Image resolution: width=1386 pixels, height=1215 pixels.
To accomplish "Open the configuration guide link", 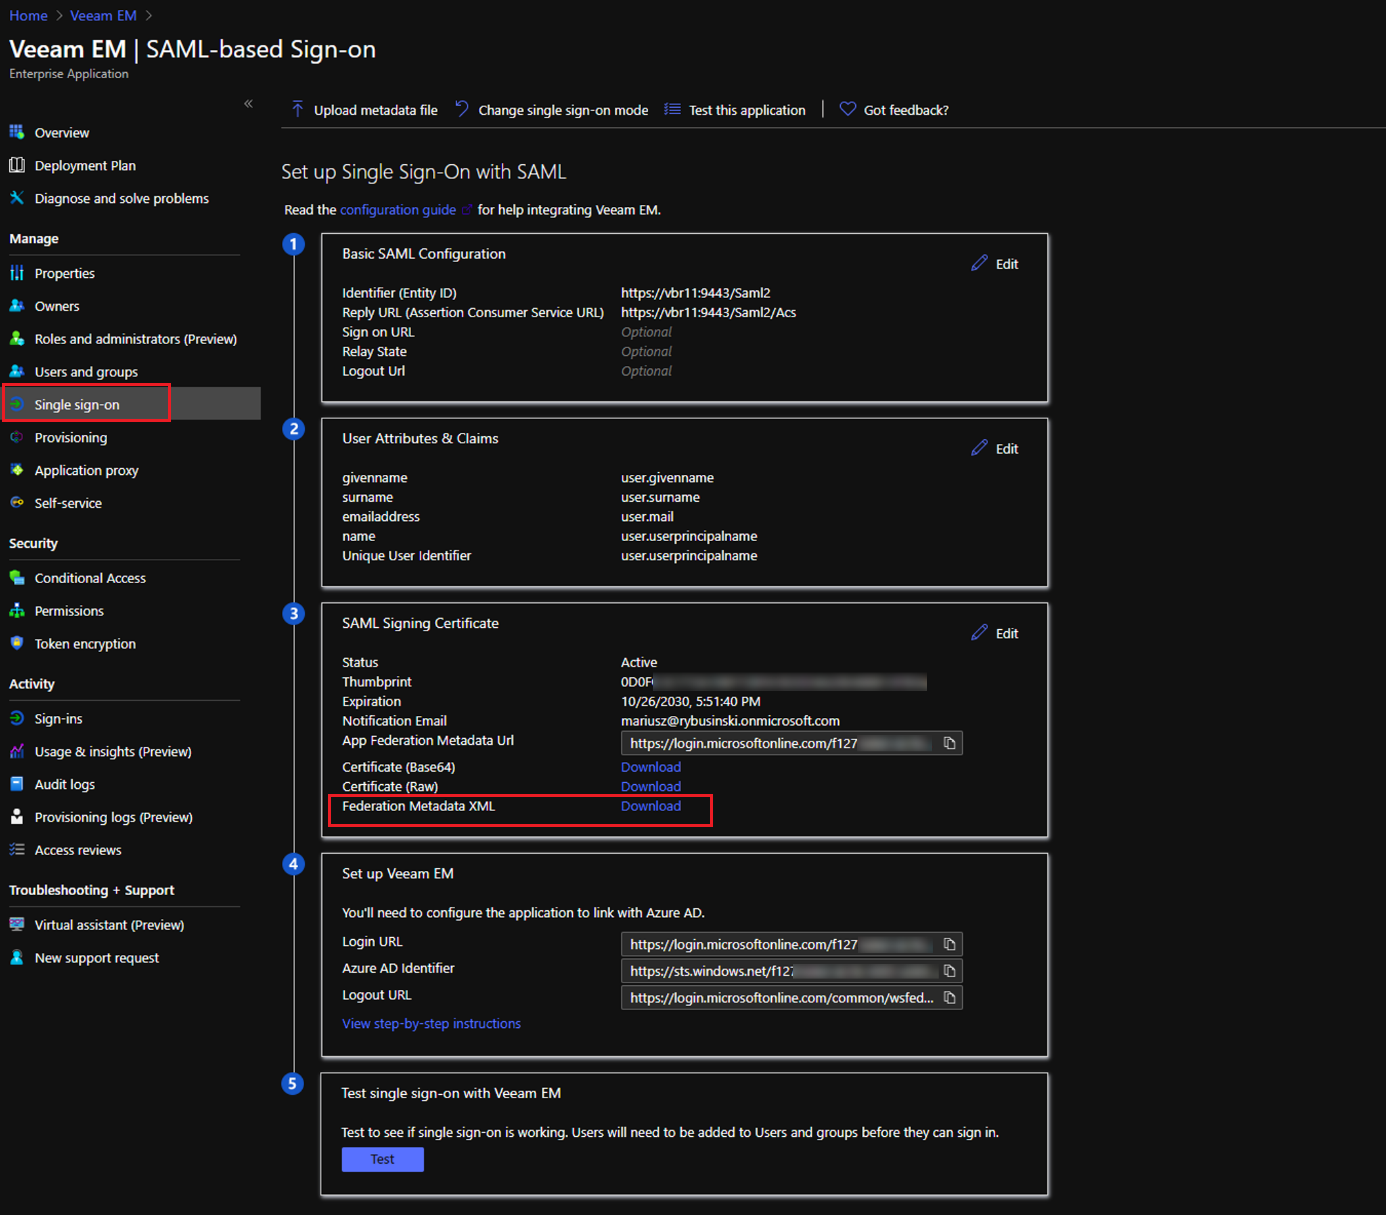I will 398,210.
